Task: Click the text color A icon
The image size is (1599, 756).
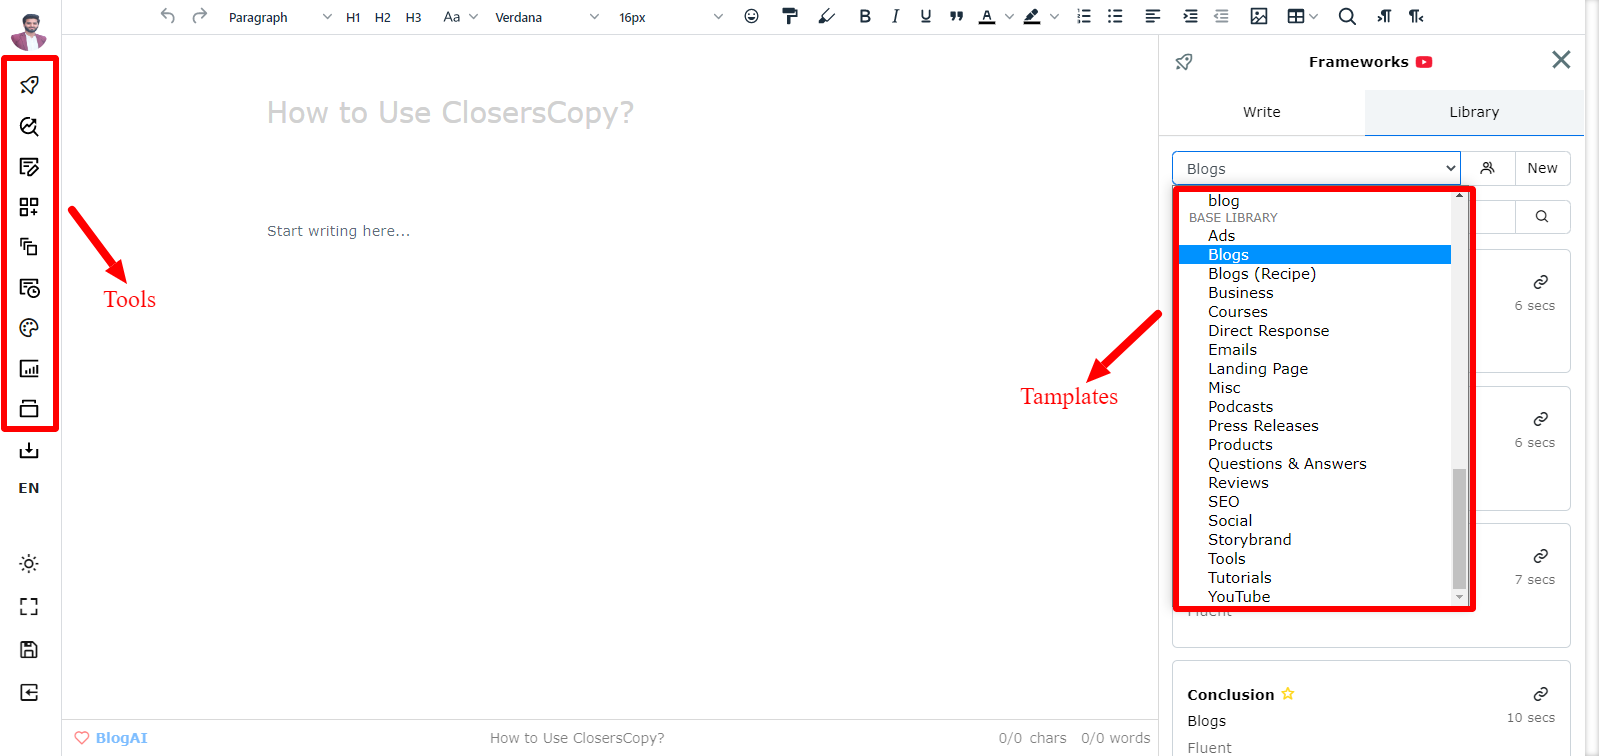Action: click(987, 16)
